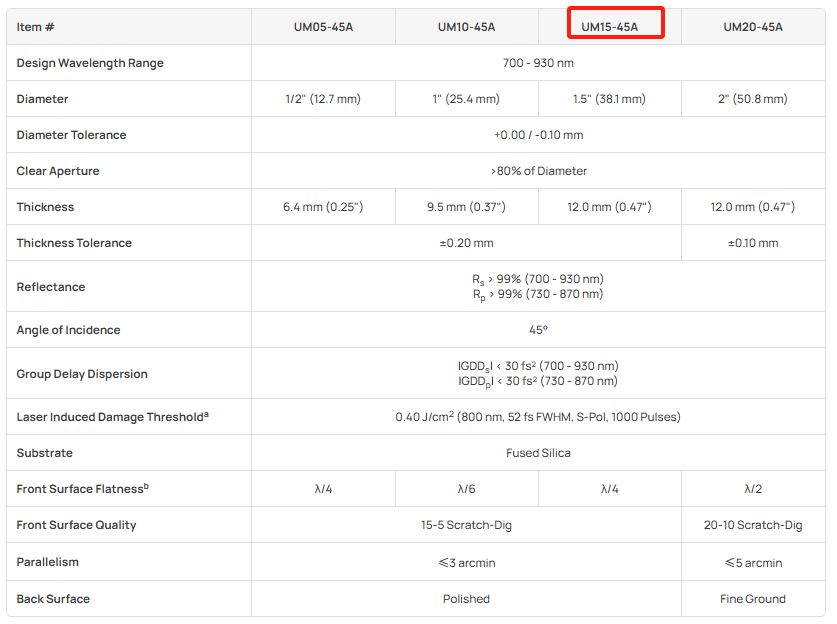Click the 45° angle of incidence value
The height and width of the screenshot is (624, 837).
pos(538,330)
